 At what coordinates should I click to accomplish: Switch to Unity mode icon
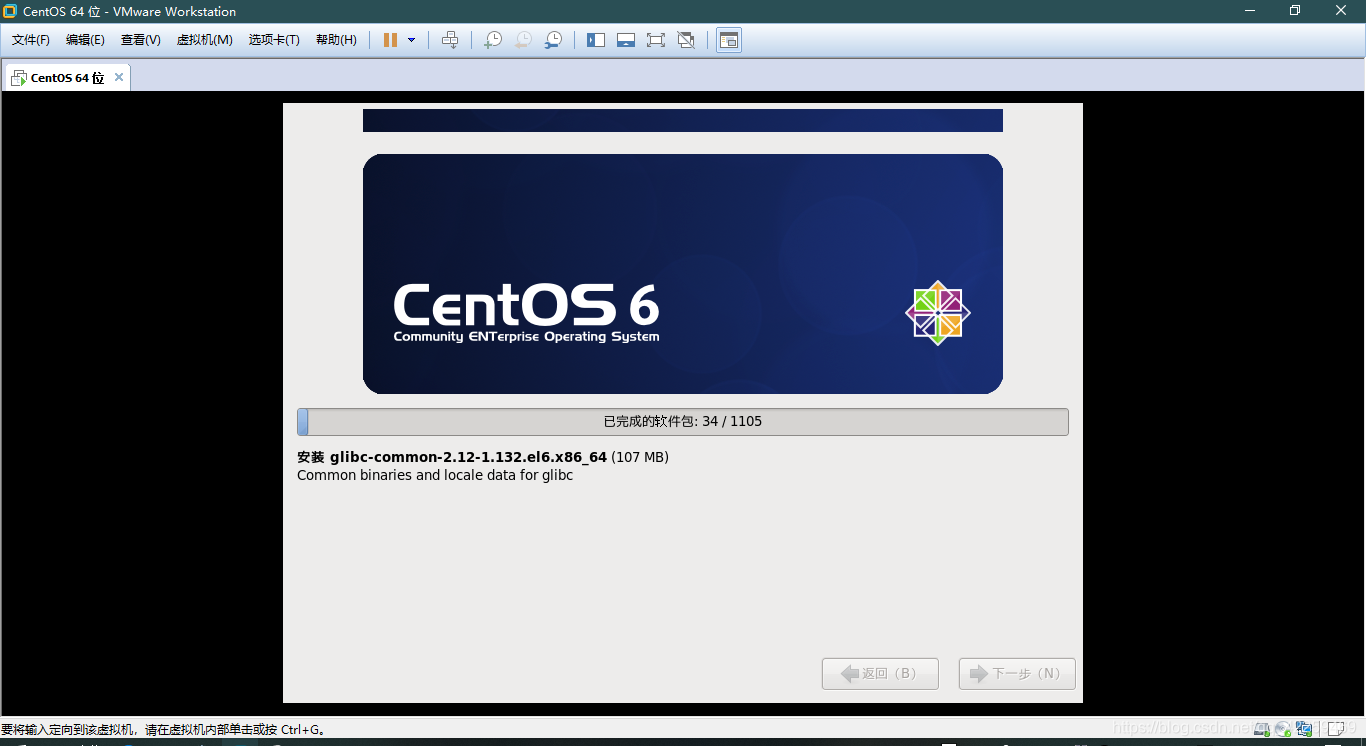(x=686, y=40)
